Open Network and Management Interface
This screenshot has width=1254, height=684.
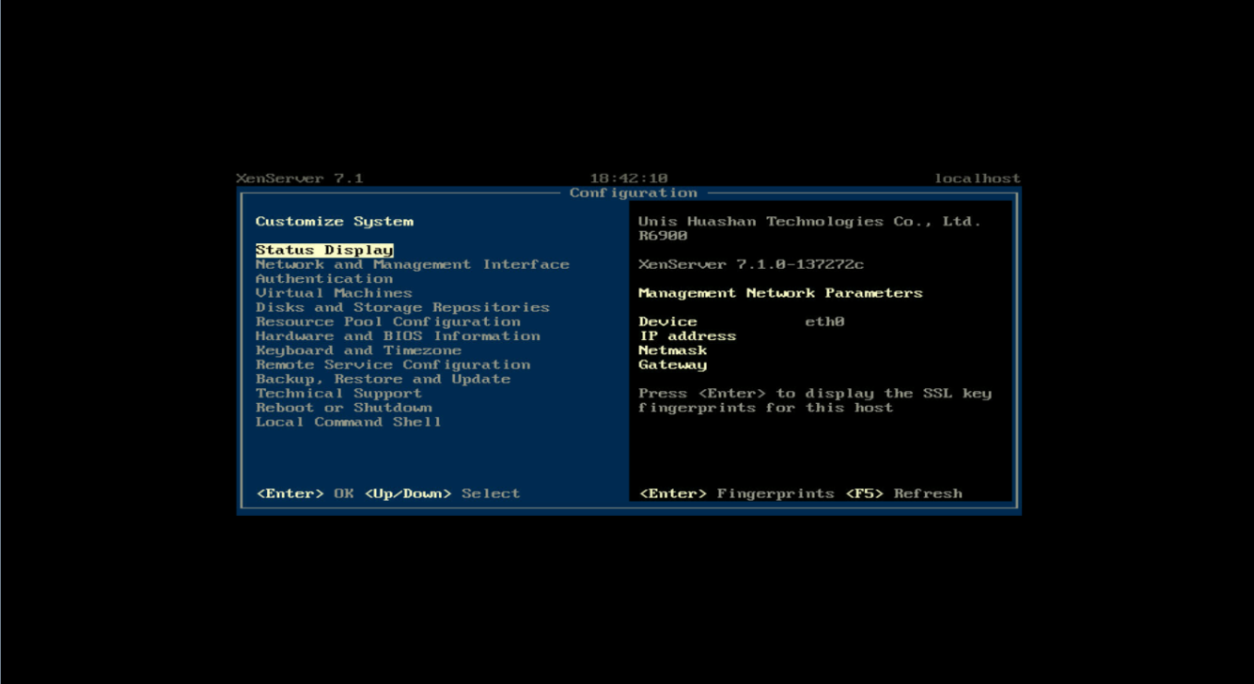[412, 264]
